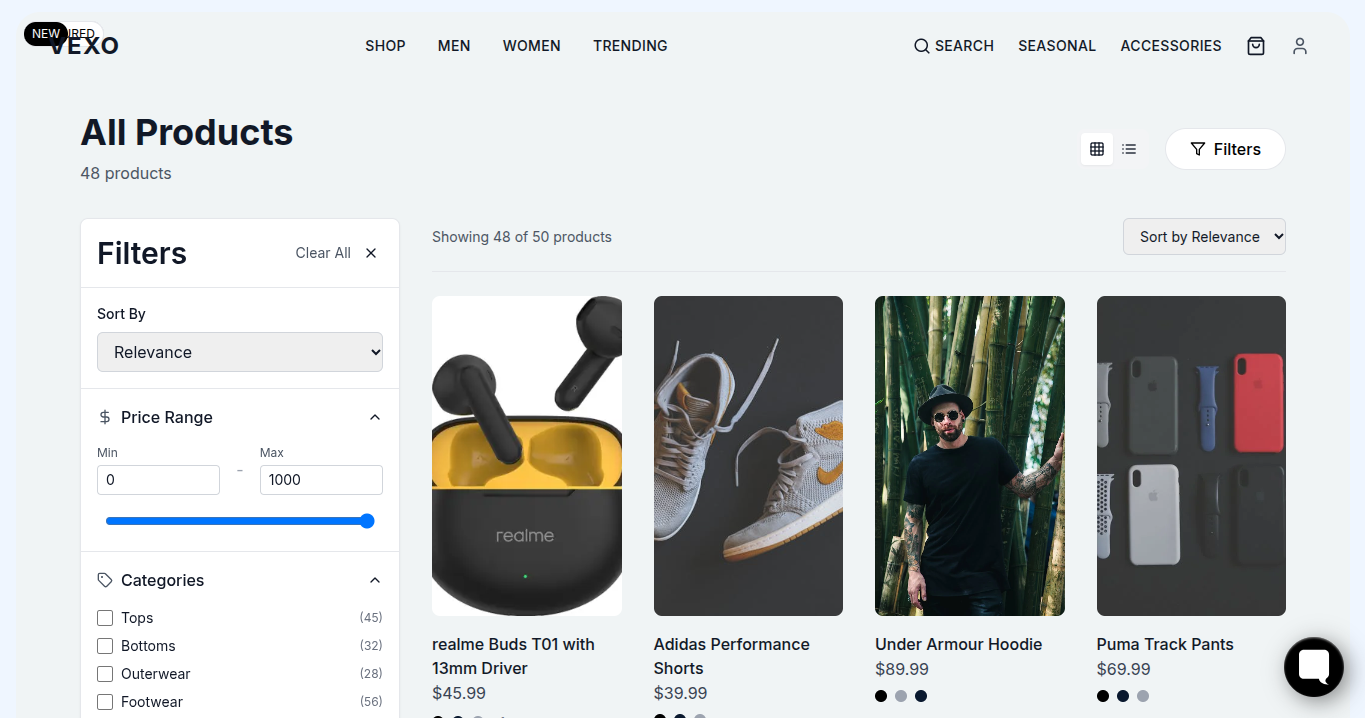1365x718 pixels.
Task: Click the Price Range dollar icon
Action: point(104,417)
